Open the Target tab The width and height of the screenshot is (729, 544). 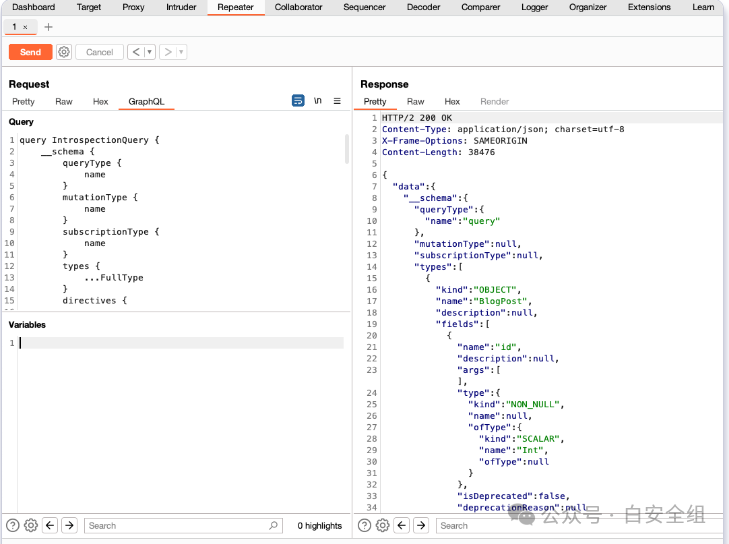[89, 7]
